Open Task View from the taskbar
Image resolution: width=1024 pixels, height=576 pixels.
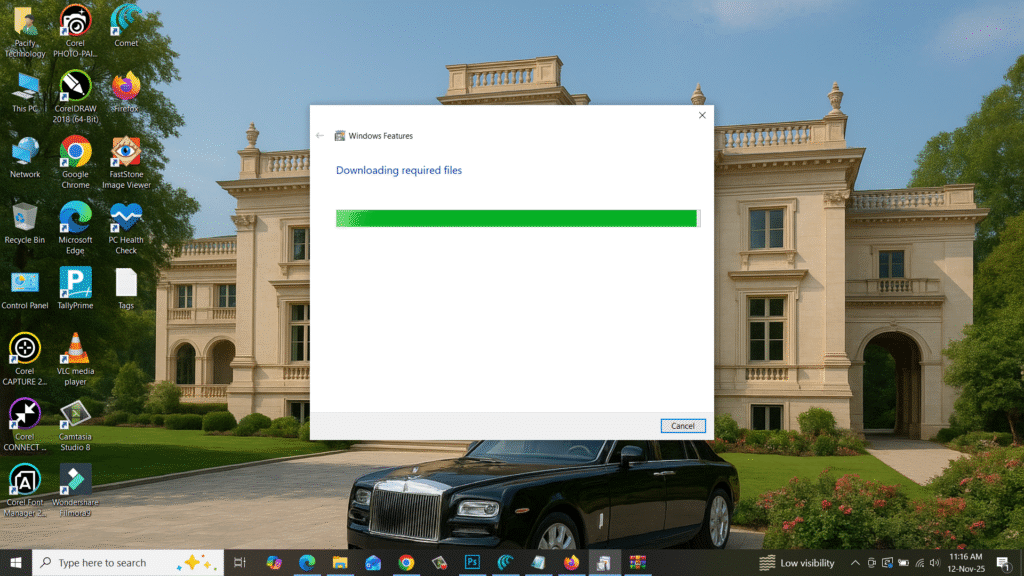[240, 561]
